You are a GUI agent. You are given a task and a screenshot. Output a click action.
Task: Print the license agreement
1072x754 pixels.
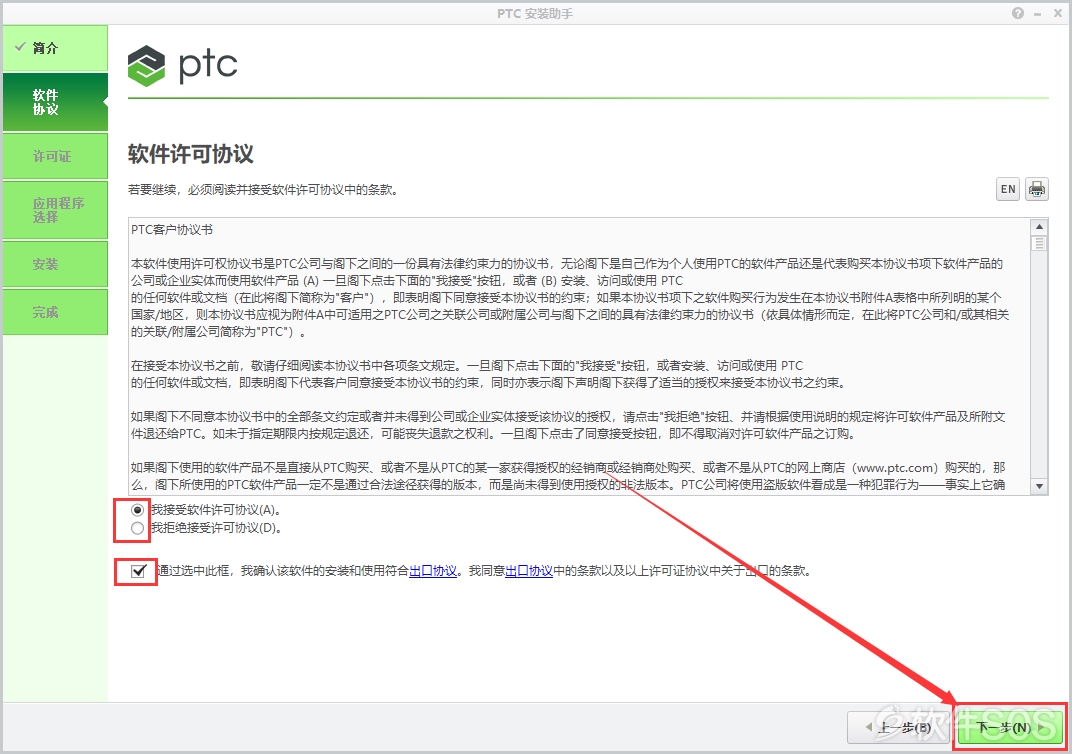(x=1037, y=189)
